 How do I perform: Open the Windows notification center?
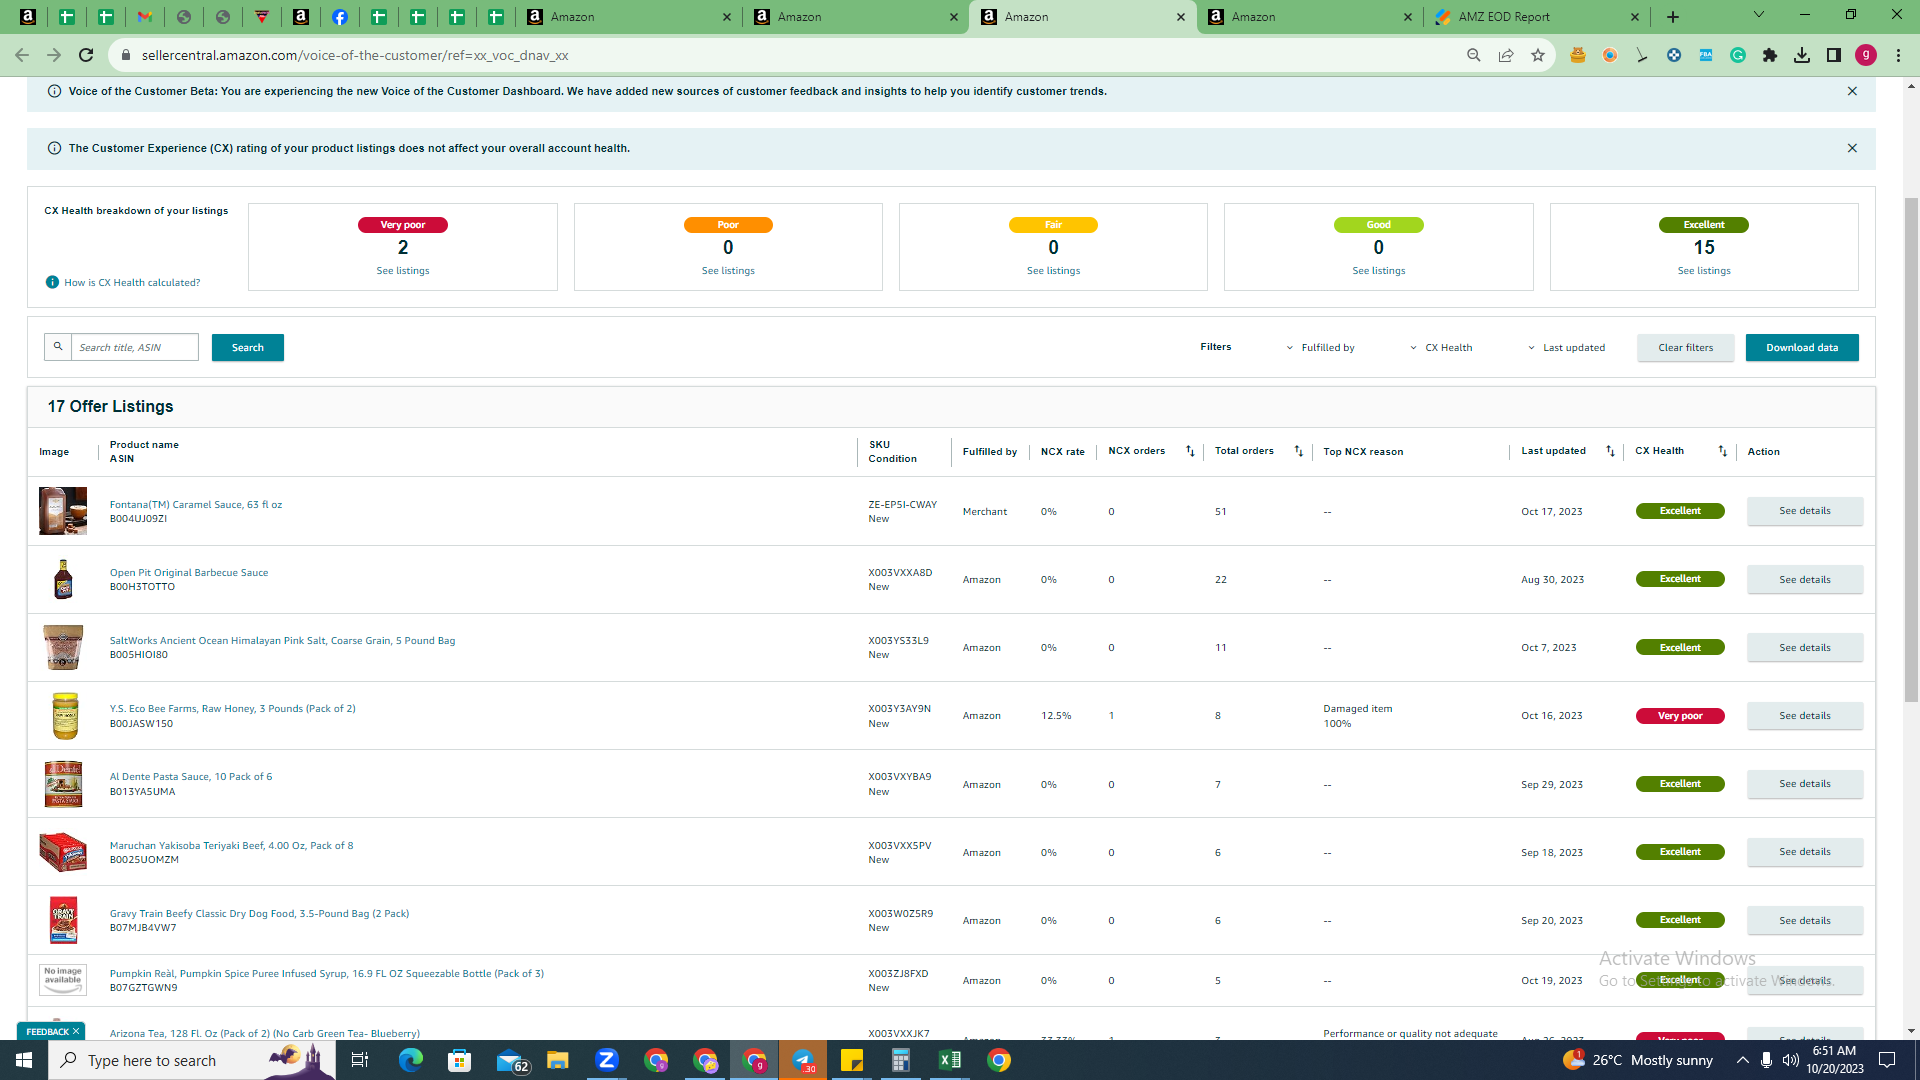(1888, 1060)
